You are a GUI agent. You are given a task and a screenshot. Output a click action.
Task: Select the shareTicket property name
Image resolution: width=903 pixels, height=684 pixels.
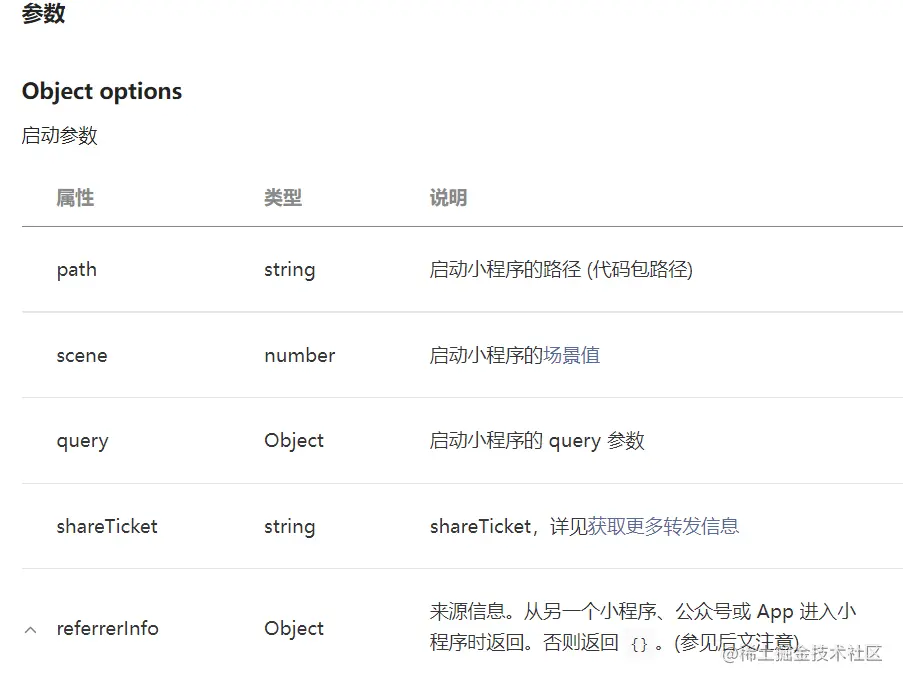pos(107,526)
